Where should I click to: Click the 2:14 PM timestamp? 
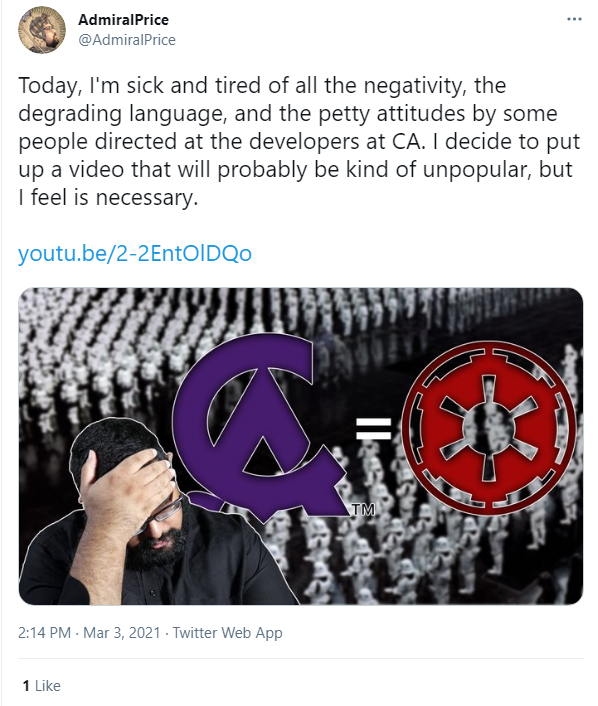point(44,633)
